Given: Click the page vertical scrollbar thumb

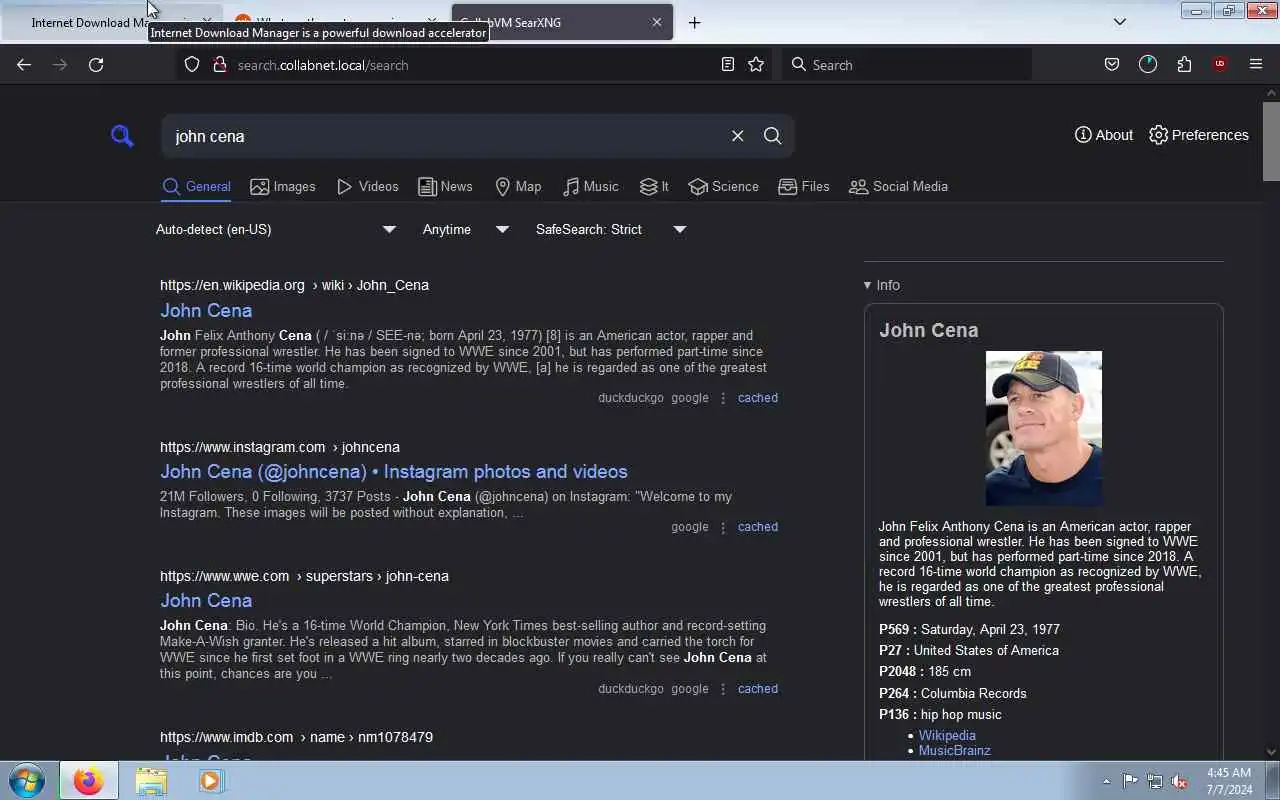Looking at the screenshot, I should pos(1271,141).
